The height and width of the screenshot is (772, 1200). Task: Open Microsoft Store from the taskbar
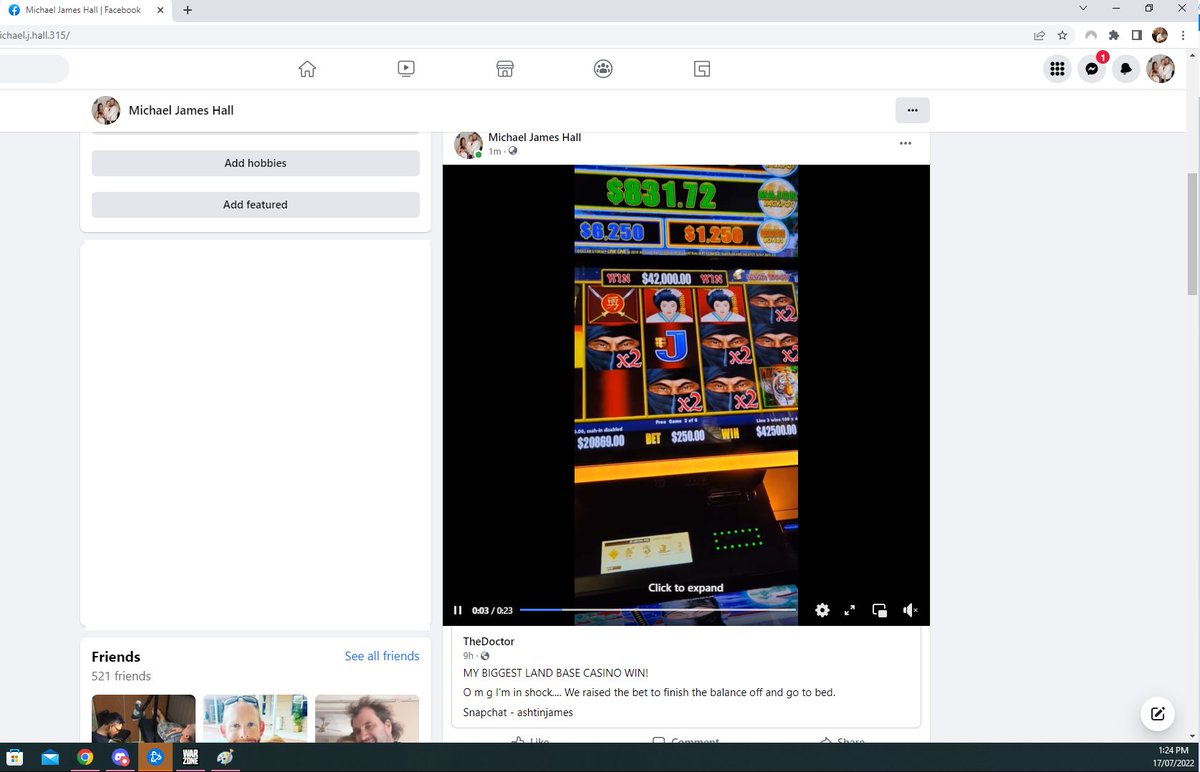coord(15,757)
